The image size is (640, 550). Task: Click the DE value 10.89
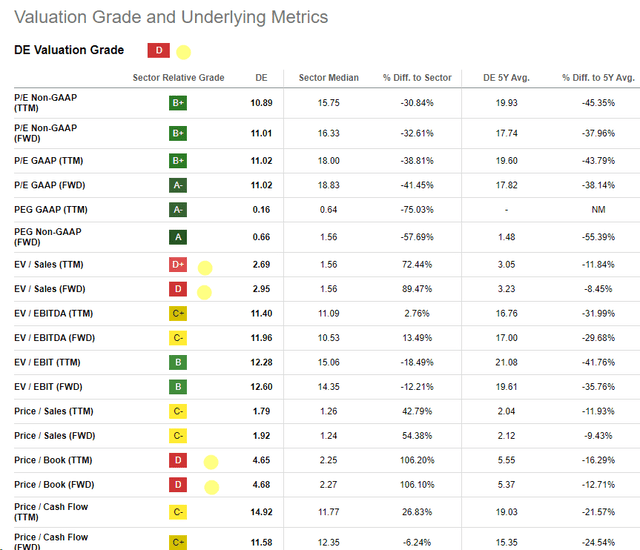[x=261, y=103]
